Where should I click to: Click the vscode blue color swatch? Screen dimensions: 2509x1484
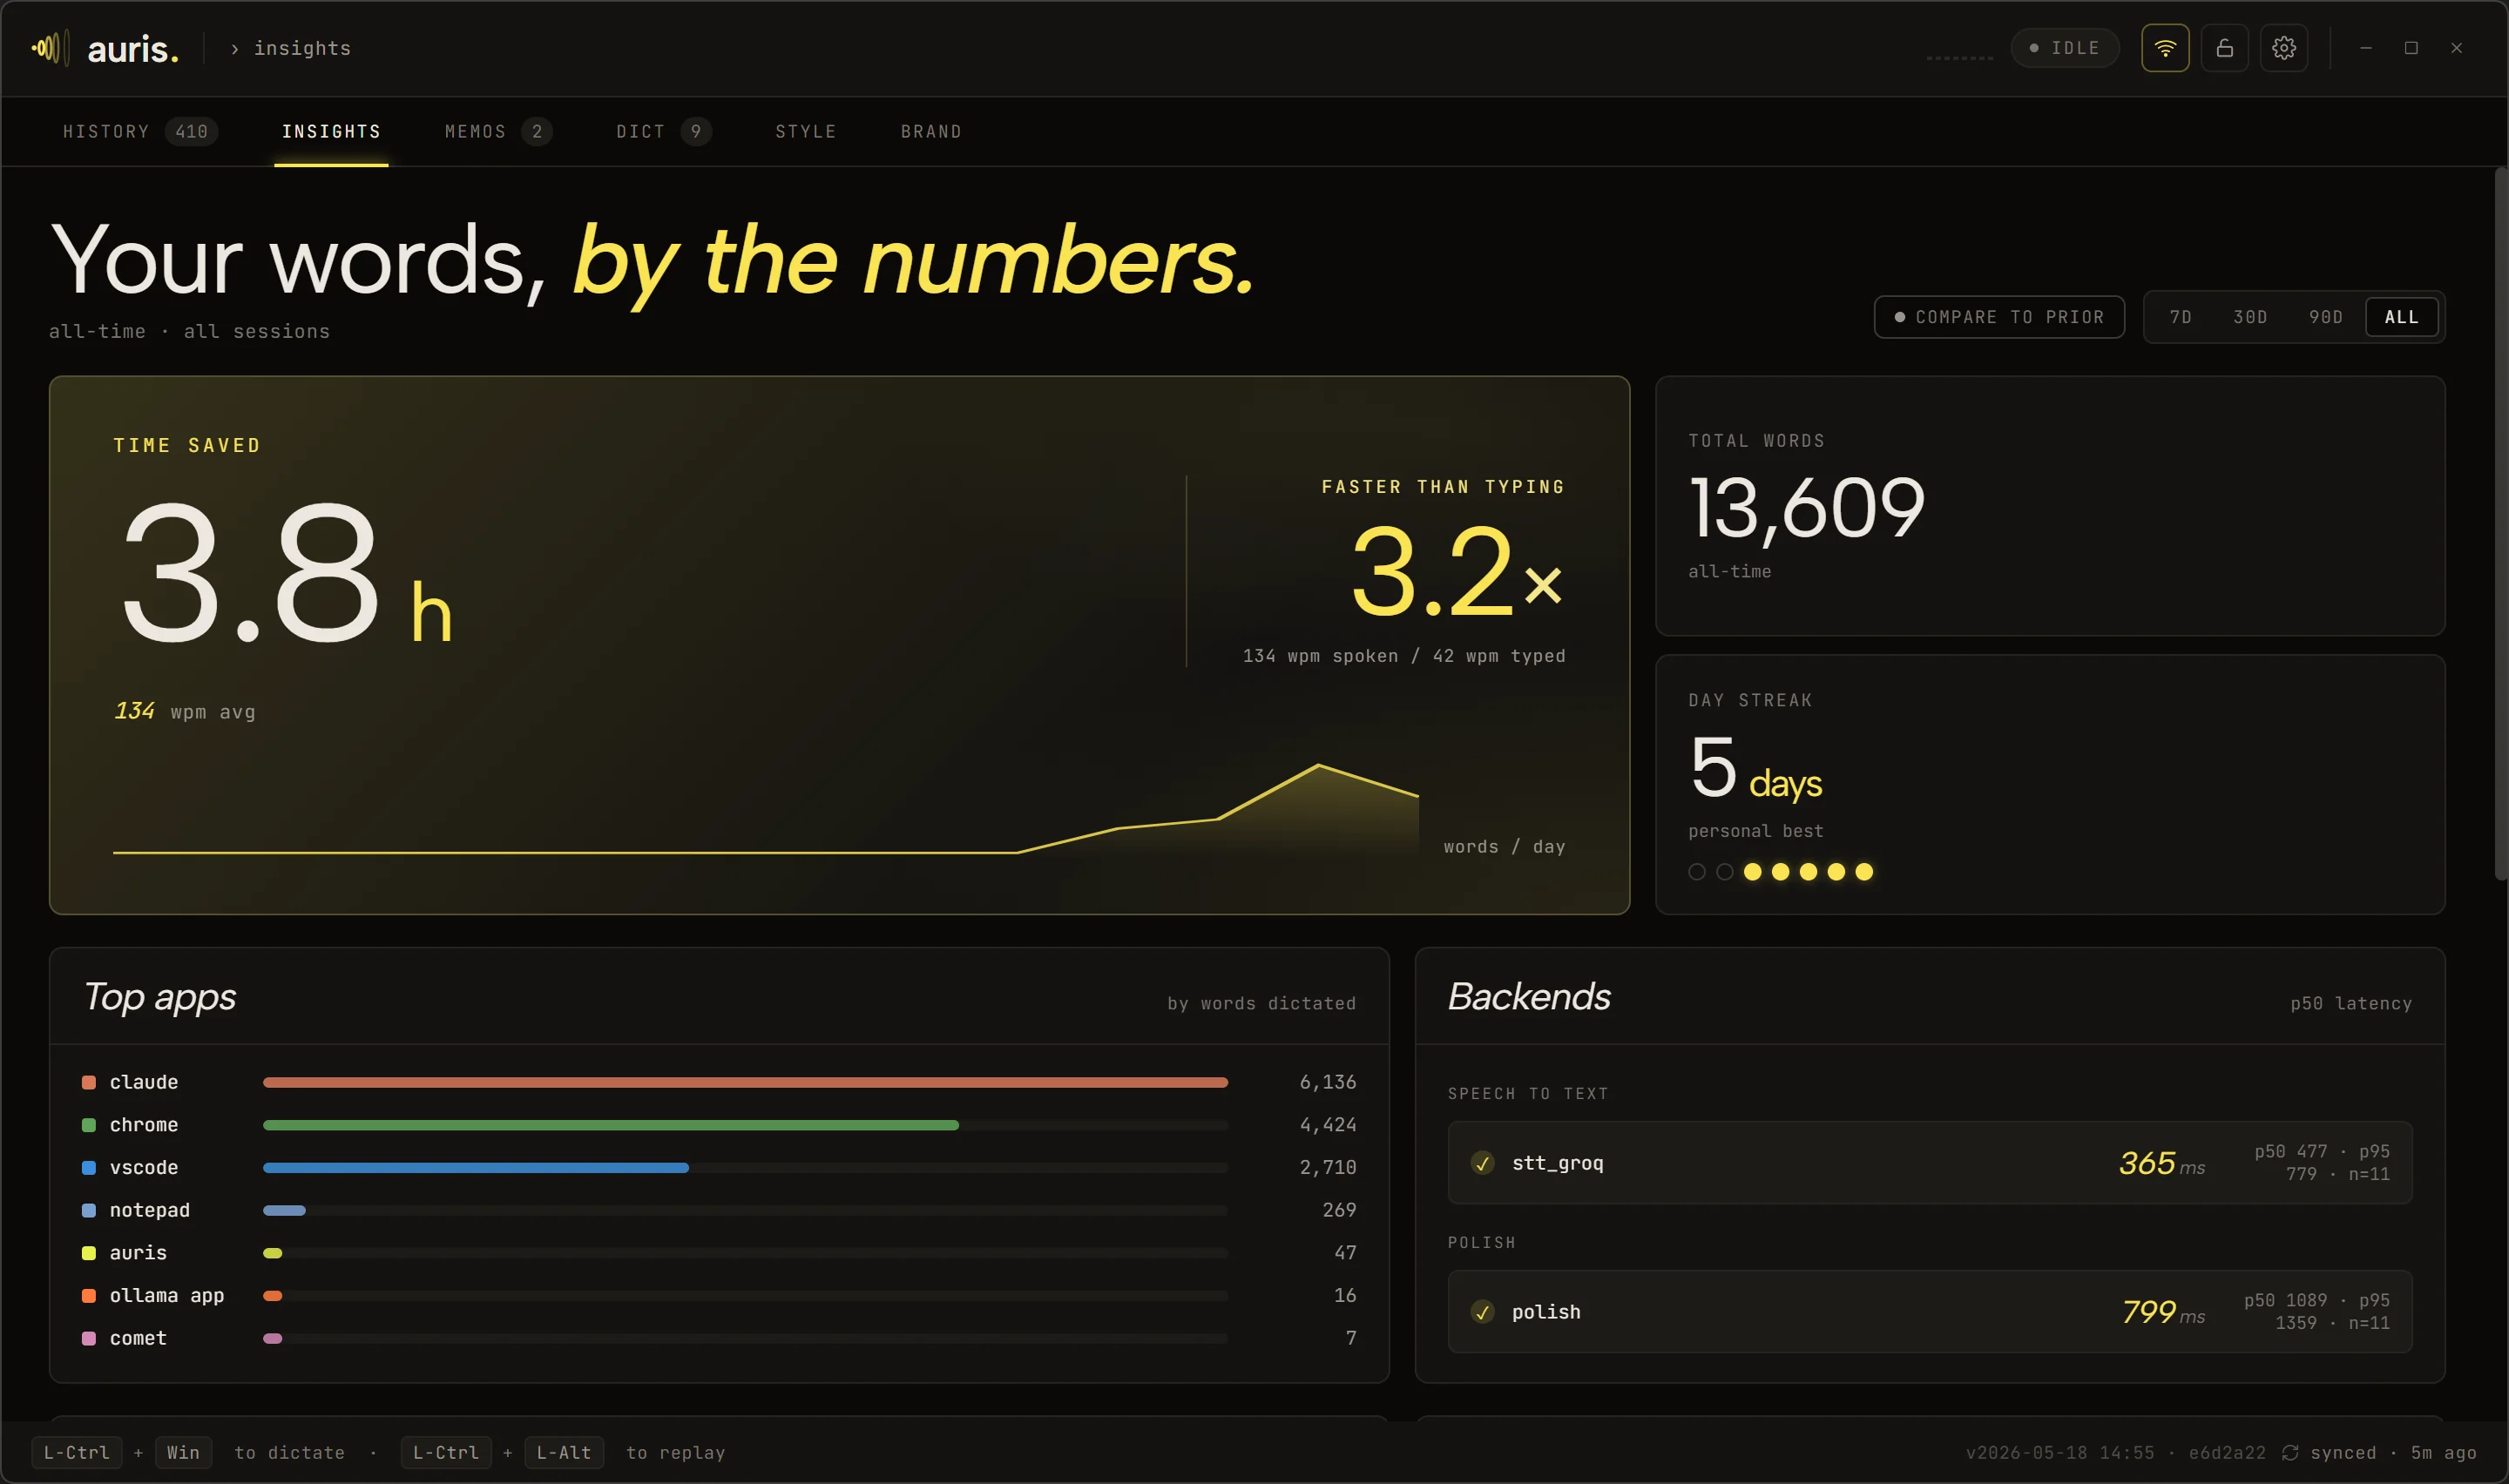[89, 1168]
